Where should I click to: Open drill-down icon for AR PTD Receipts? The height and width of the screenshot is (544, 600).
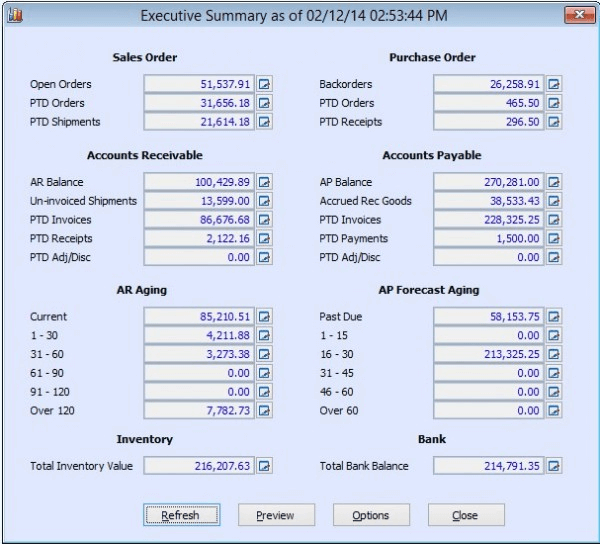264,238
